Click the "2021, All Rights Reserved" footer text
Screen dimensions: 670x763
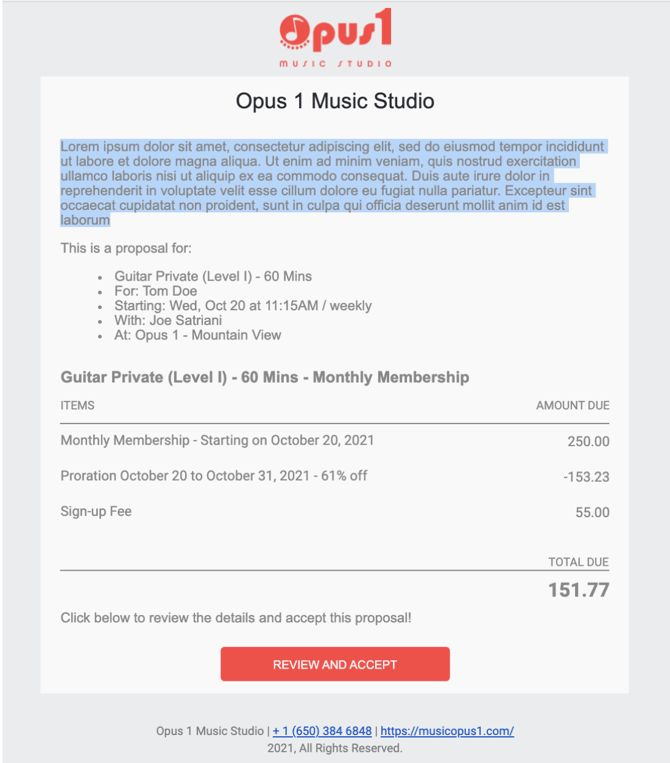click(335, 748)
